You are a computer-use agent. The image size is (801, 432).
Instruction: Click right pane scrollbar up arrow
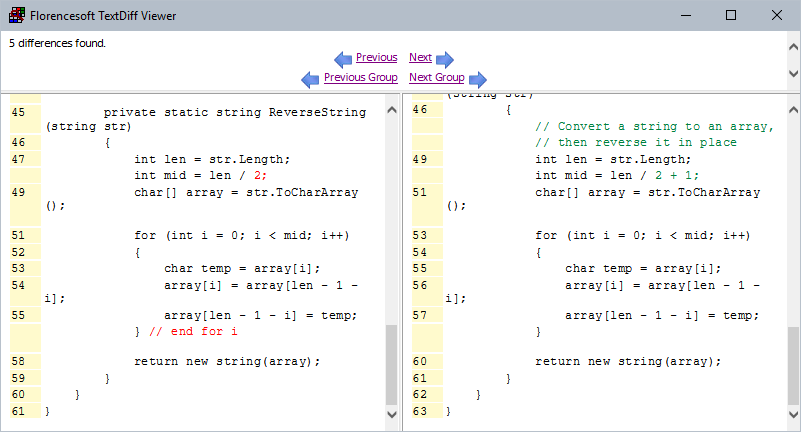pos(793,110)
